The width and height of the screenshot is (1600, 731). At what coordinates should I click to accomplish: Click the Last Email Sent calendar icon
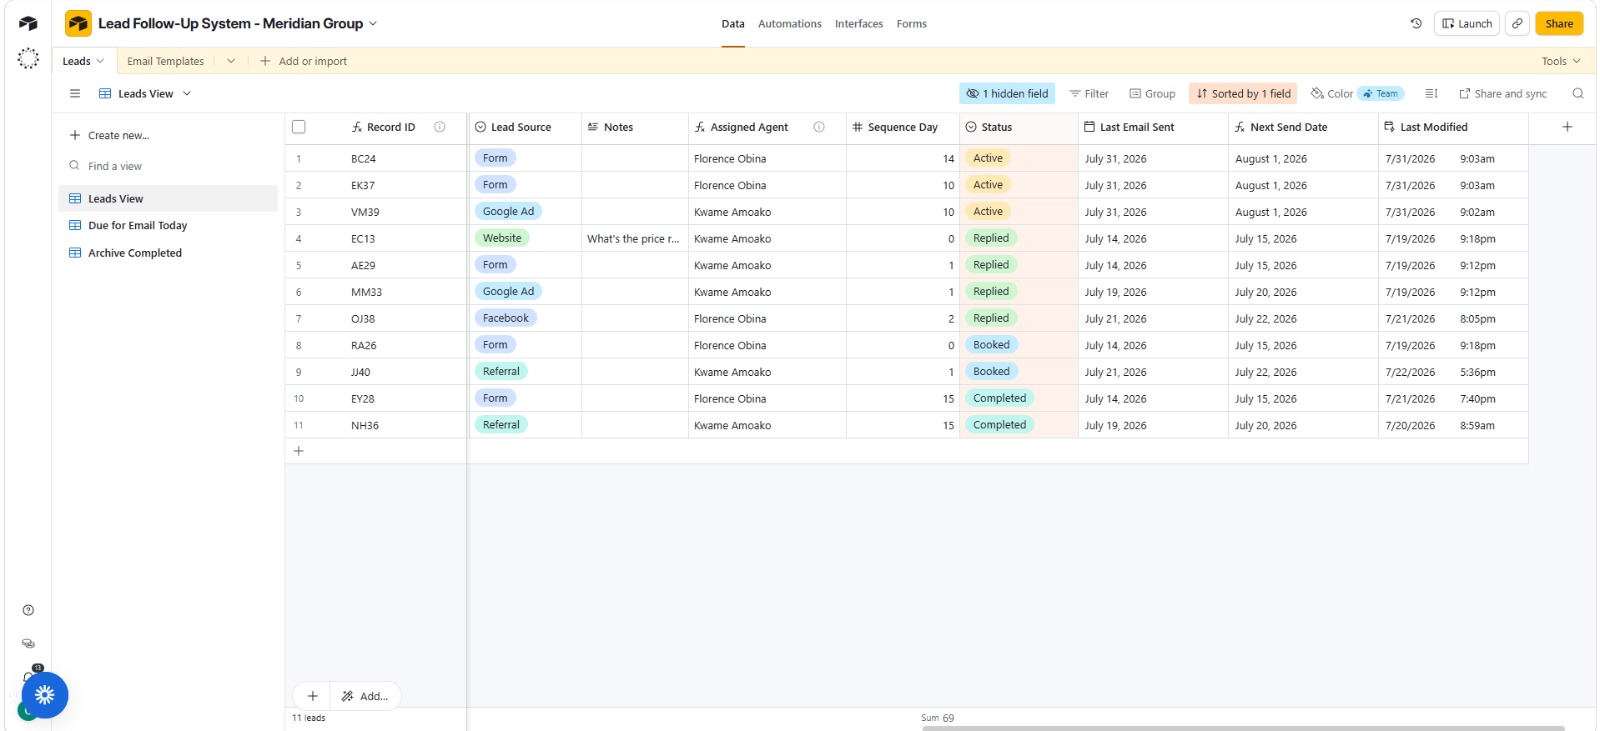pos(1090,127)
